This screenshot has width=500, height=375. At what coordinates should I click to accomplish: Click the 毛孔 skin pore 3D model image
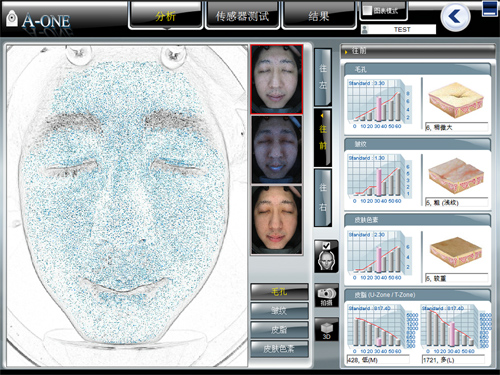[456, 100]
